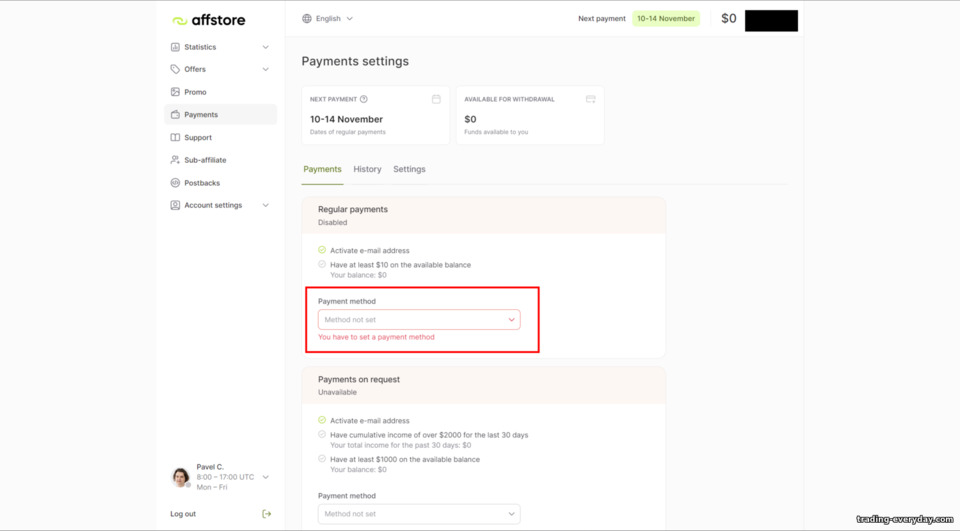Click the black account button in header
The image size is (960, 531).
[x=771, y=20]
